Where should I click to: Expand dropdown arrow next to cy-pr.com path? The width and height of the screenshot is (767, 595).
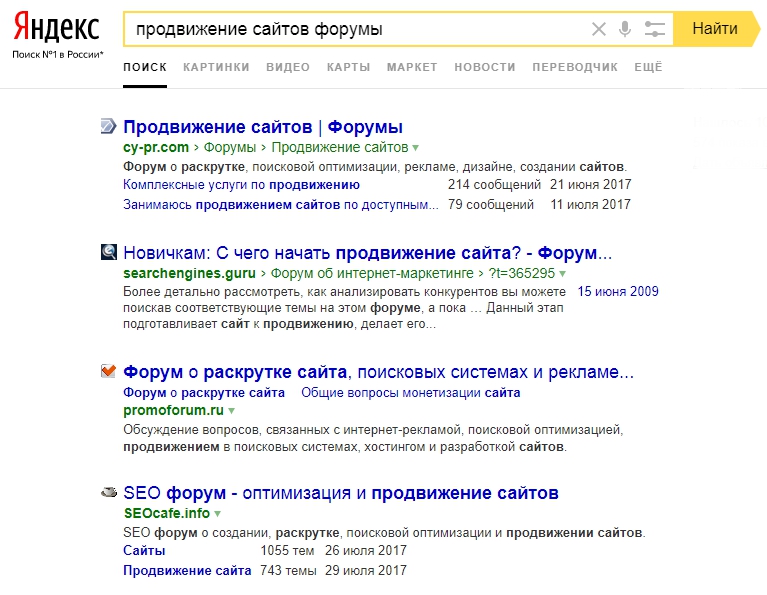(416, 148)
